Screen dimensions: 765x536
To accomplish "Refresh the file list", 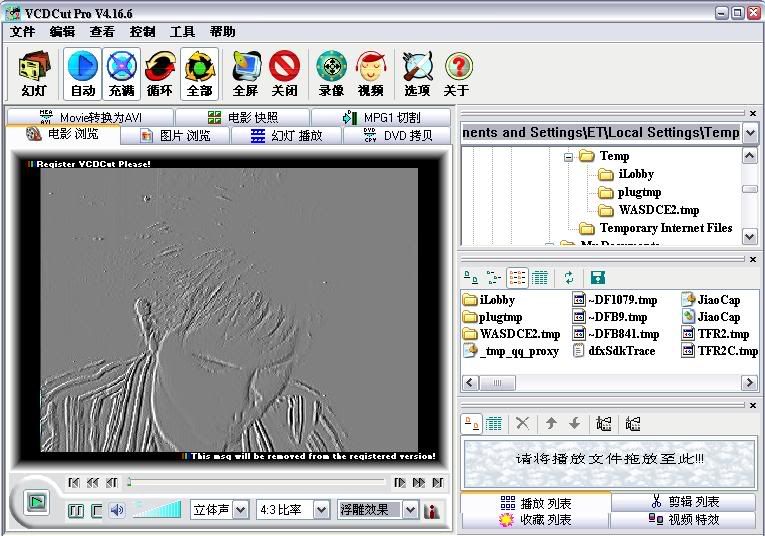I will pos(569,278).
